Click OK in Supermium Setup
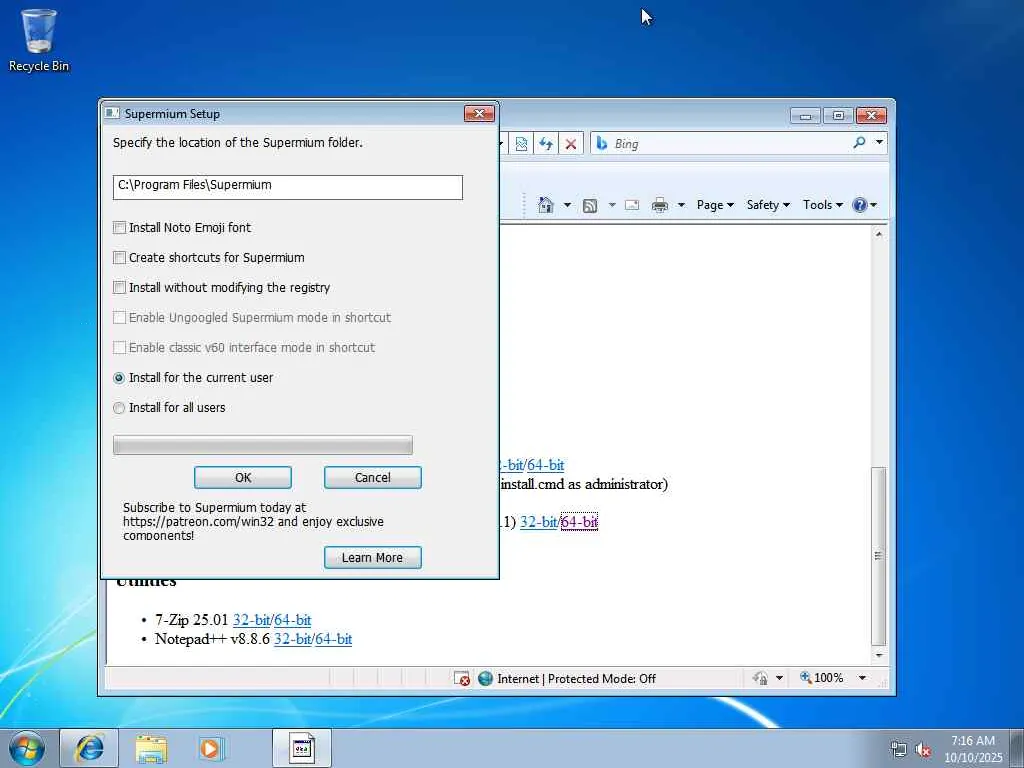This screenshot has height=768, width=1024. click(x=243, y=477)
